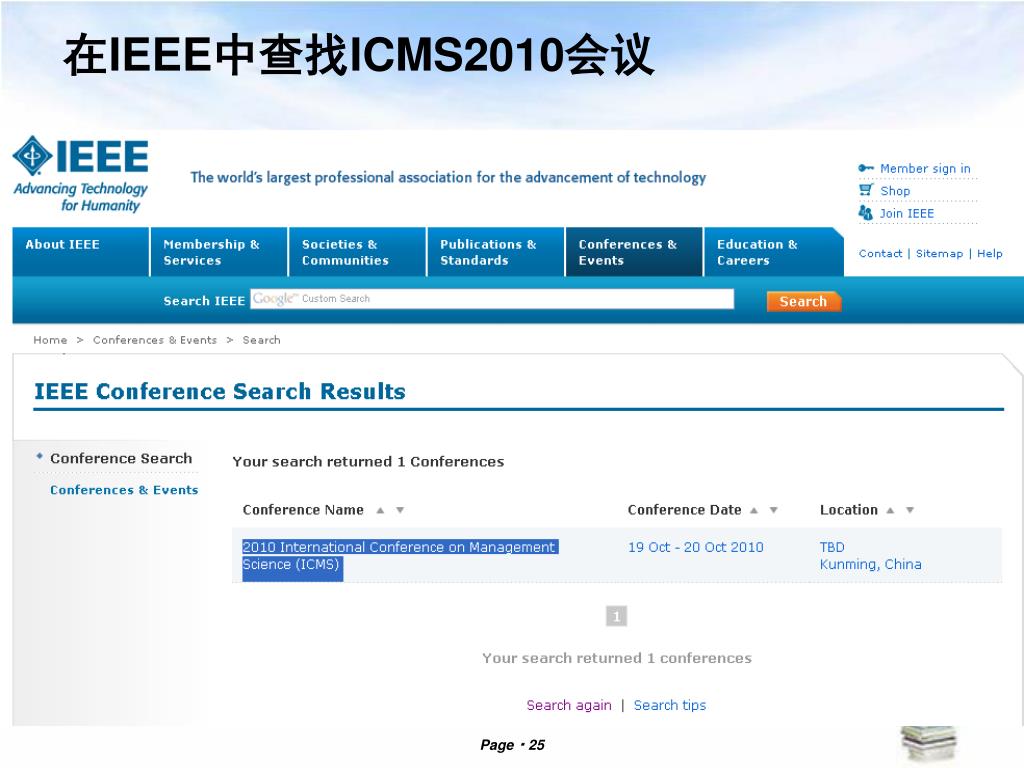Open Societies & Communities menu
The height and width of the screenshot is (768, 1024).
pyautogui.click(x=358, y=251)
